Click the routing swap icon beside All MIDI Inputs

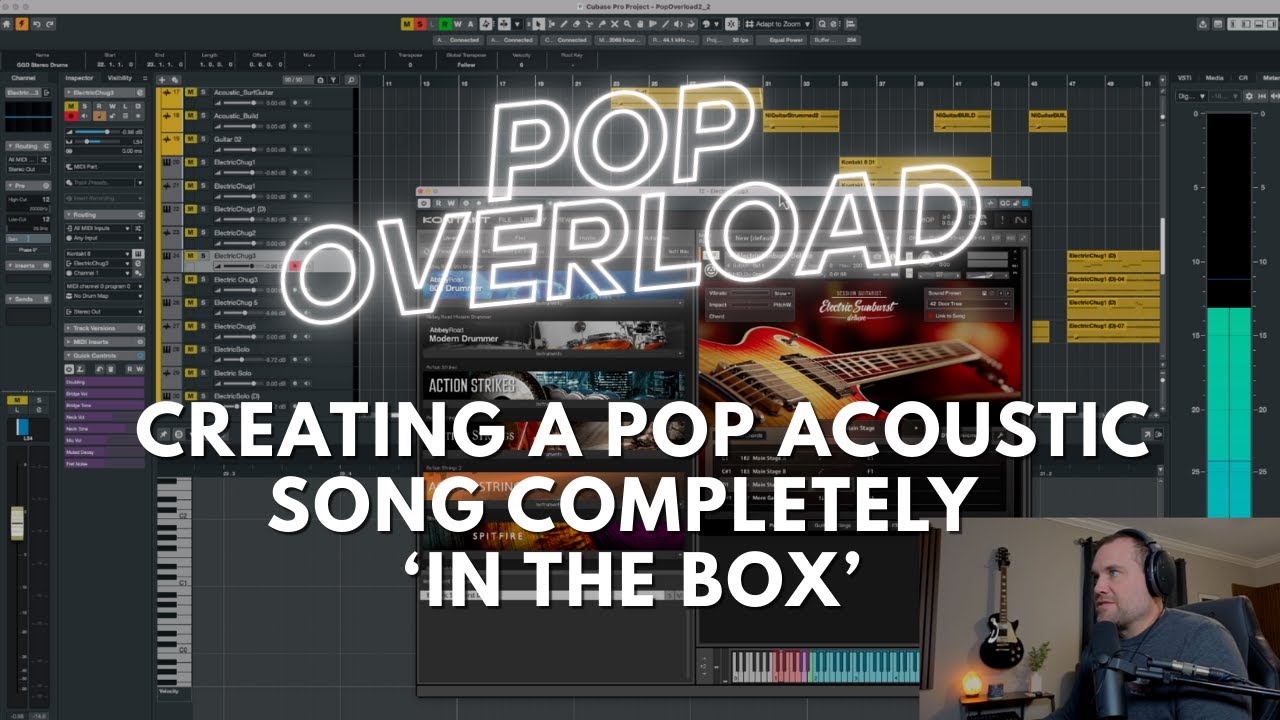click(x=138, y=228)
